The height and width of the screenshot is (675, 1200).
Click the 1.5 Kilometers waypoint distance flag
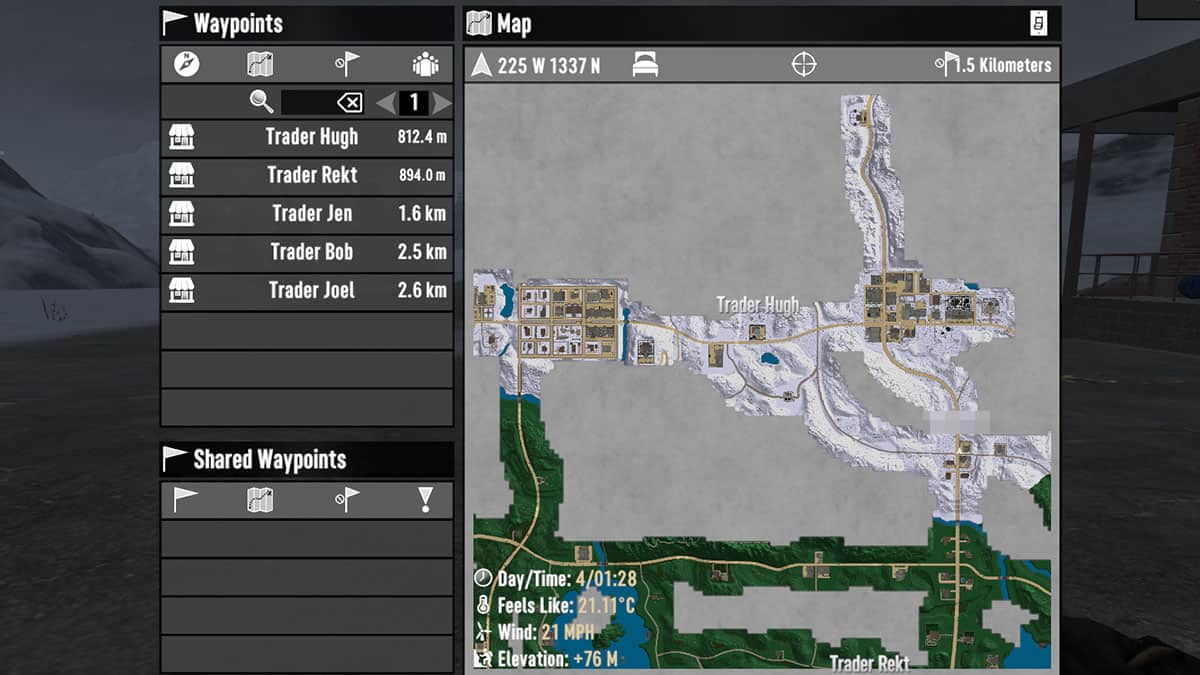[945, 65]
